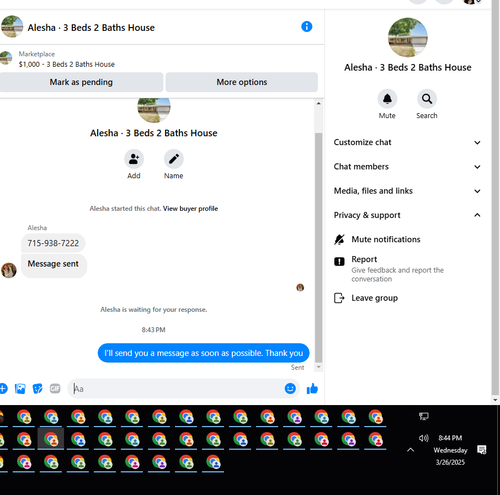Choose a sticker icon in composer
This screenshot has height=495, width=500.
(37, 388)
